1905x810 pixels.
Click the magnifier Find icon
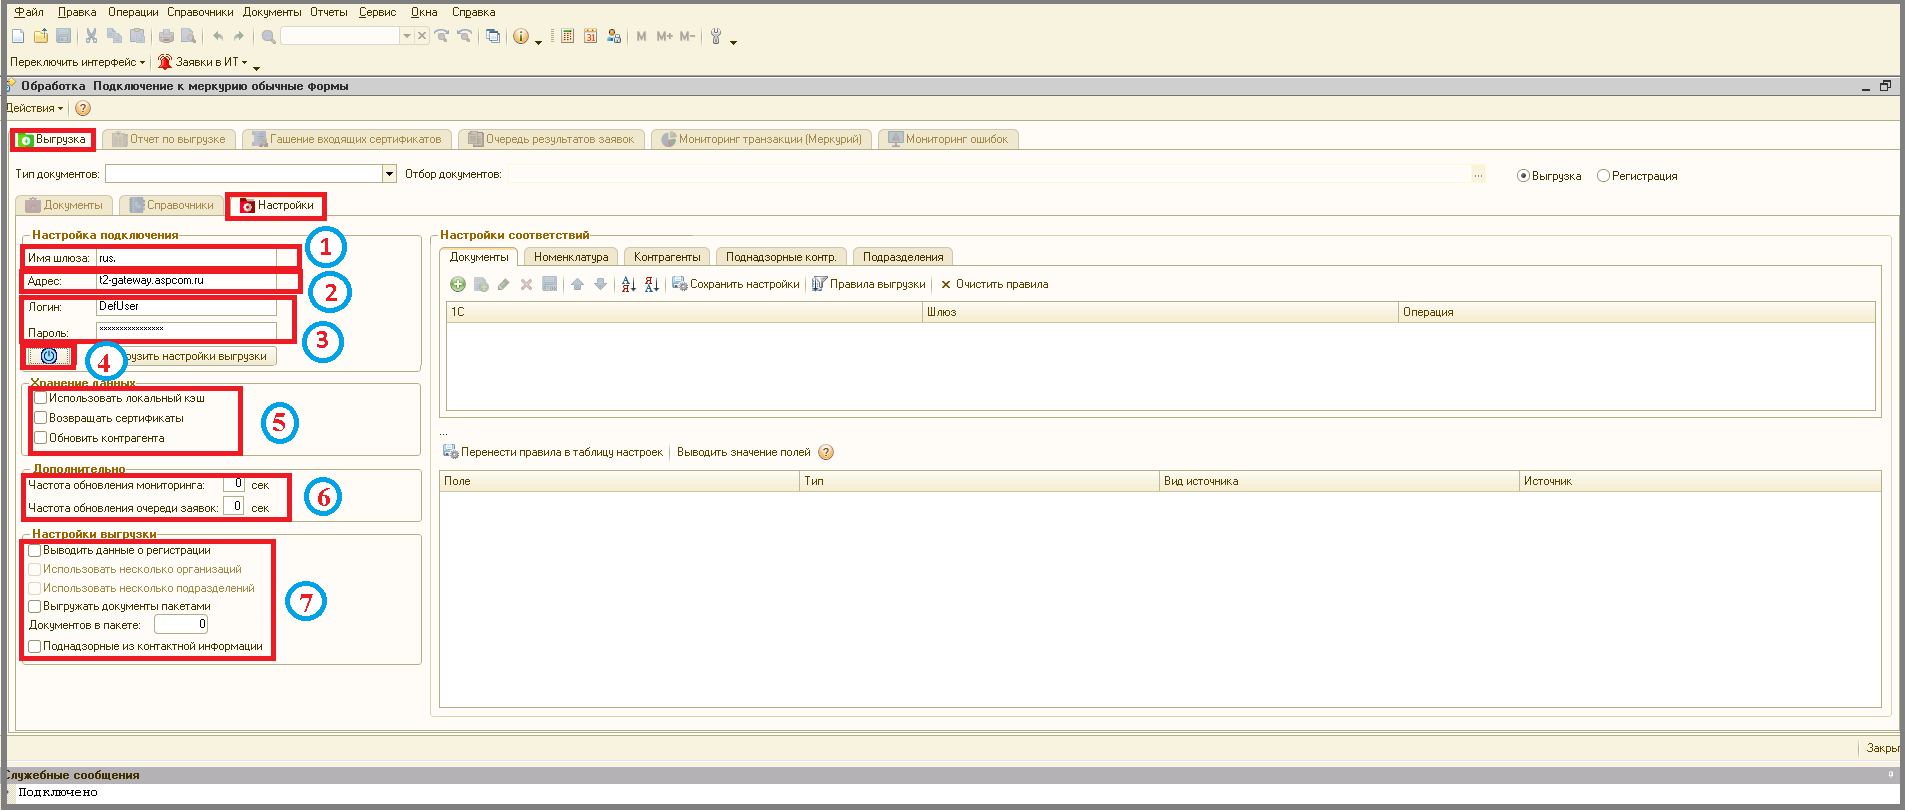coord(268,36)
